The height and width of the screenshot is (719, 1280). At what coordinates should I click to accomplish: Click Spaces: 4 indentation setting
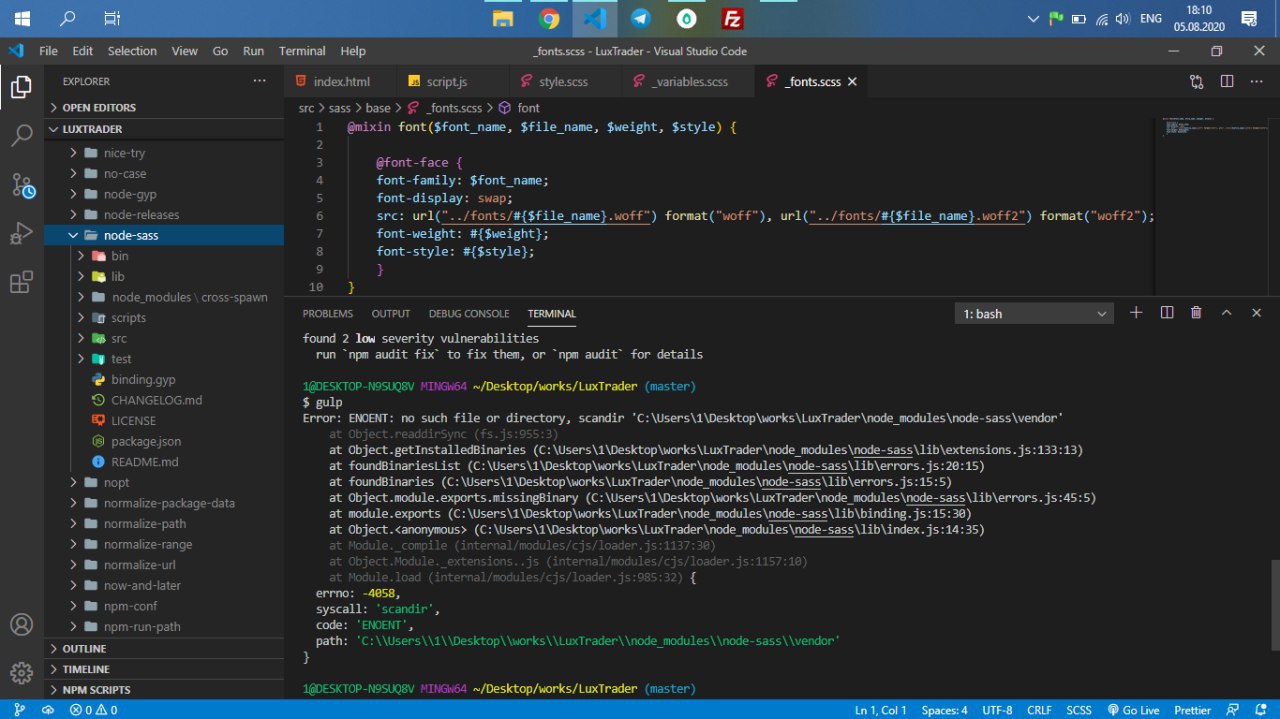click(944, 710)
